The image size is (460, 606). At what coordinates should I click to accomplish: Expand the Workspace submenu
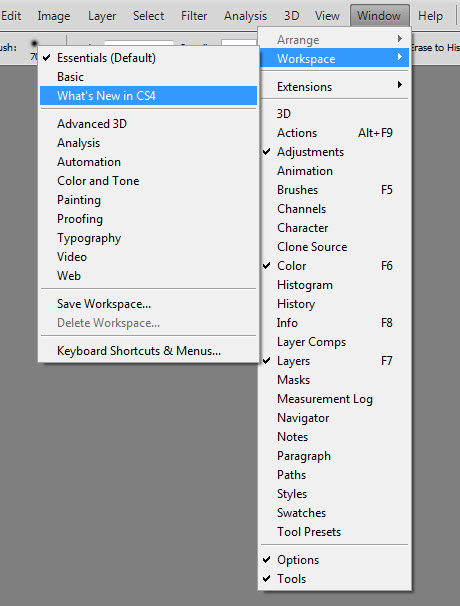point(334,58)
